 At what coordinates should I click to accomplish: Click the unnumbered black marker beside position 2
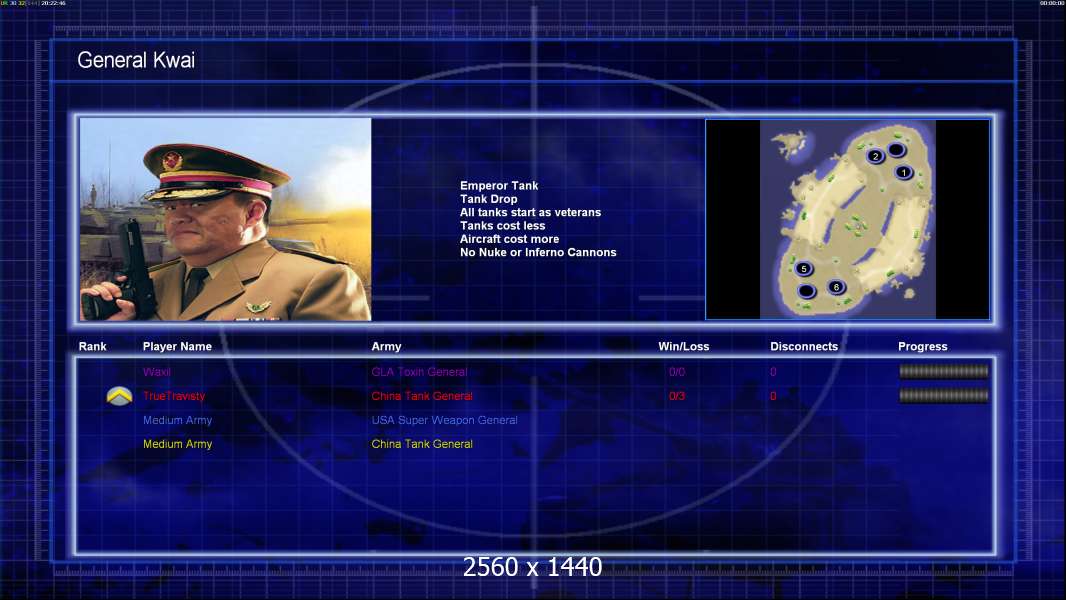[897, 149]
